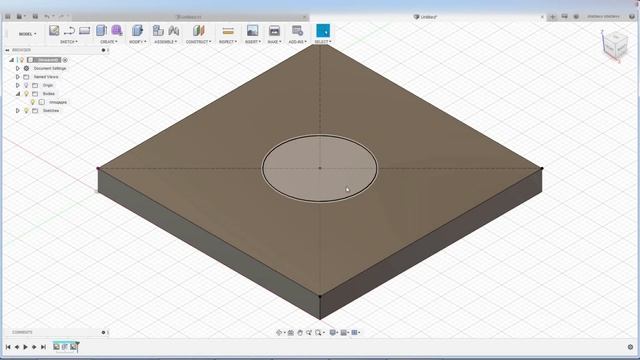The height and width of the screenshot is (360, 640).
Task: Click the Add-Ins scripts icon
Action: click(298, 31)
